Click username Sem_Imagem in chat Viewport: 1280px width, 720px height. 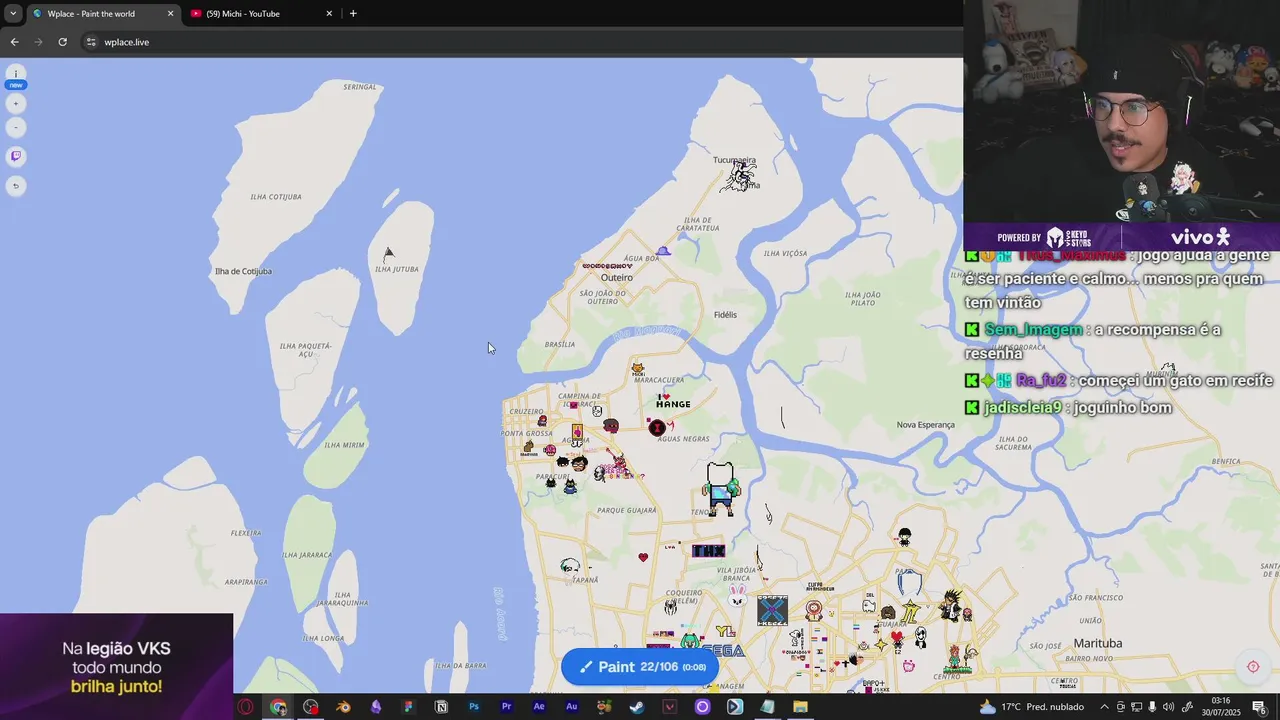tap(1033, 330)
